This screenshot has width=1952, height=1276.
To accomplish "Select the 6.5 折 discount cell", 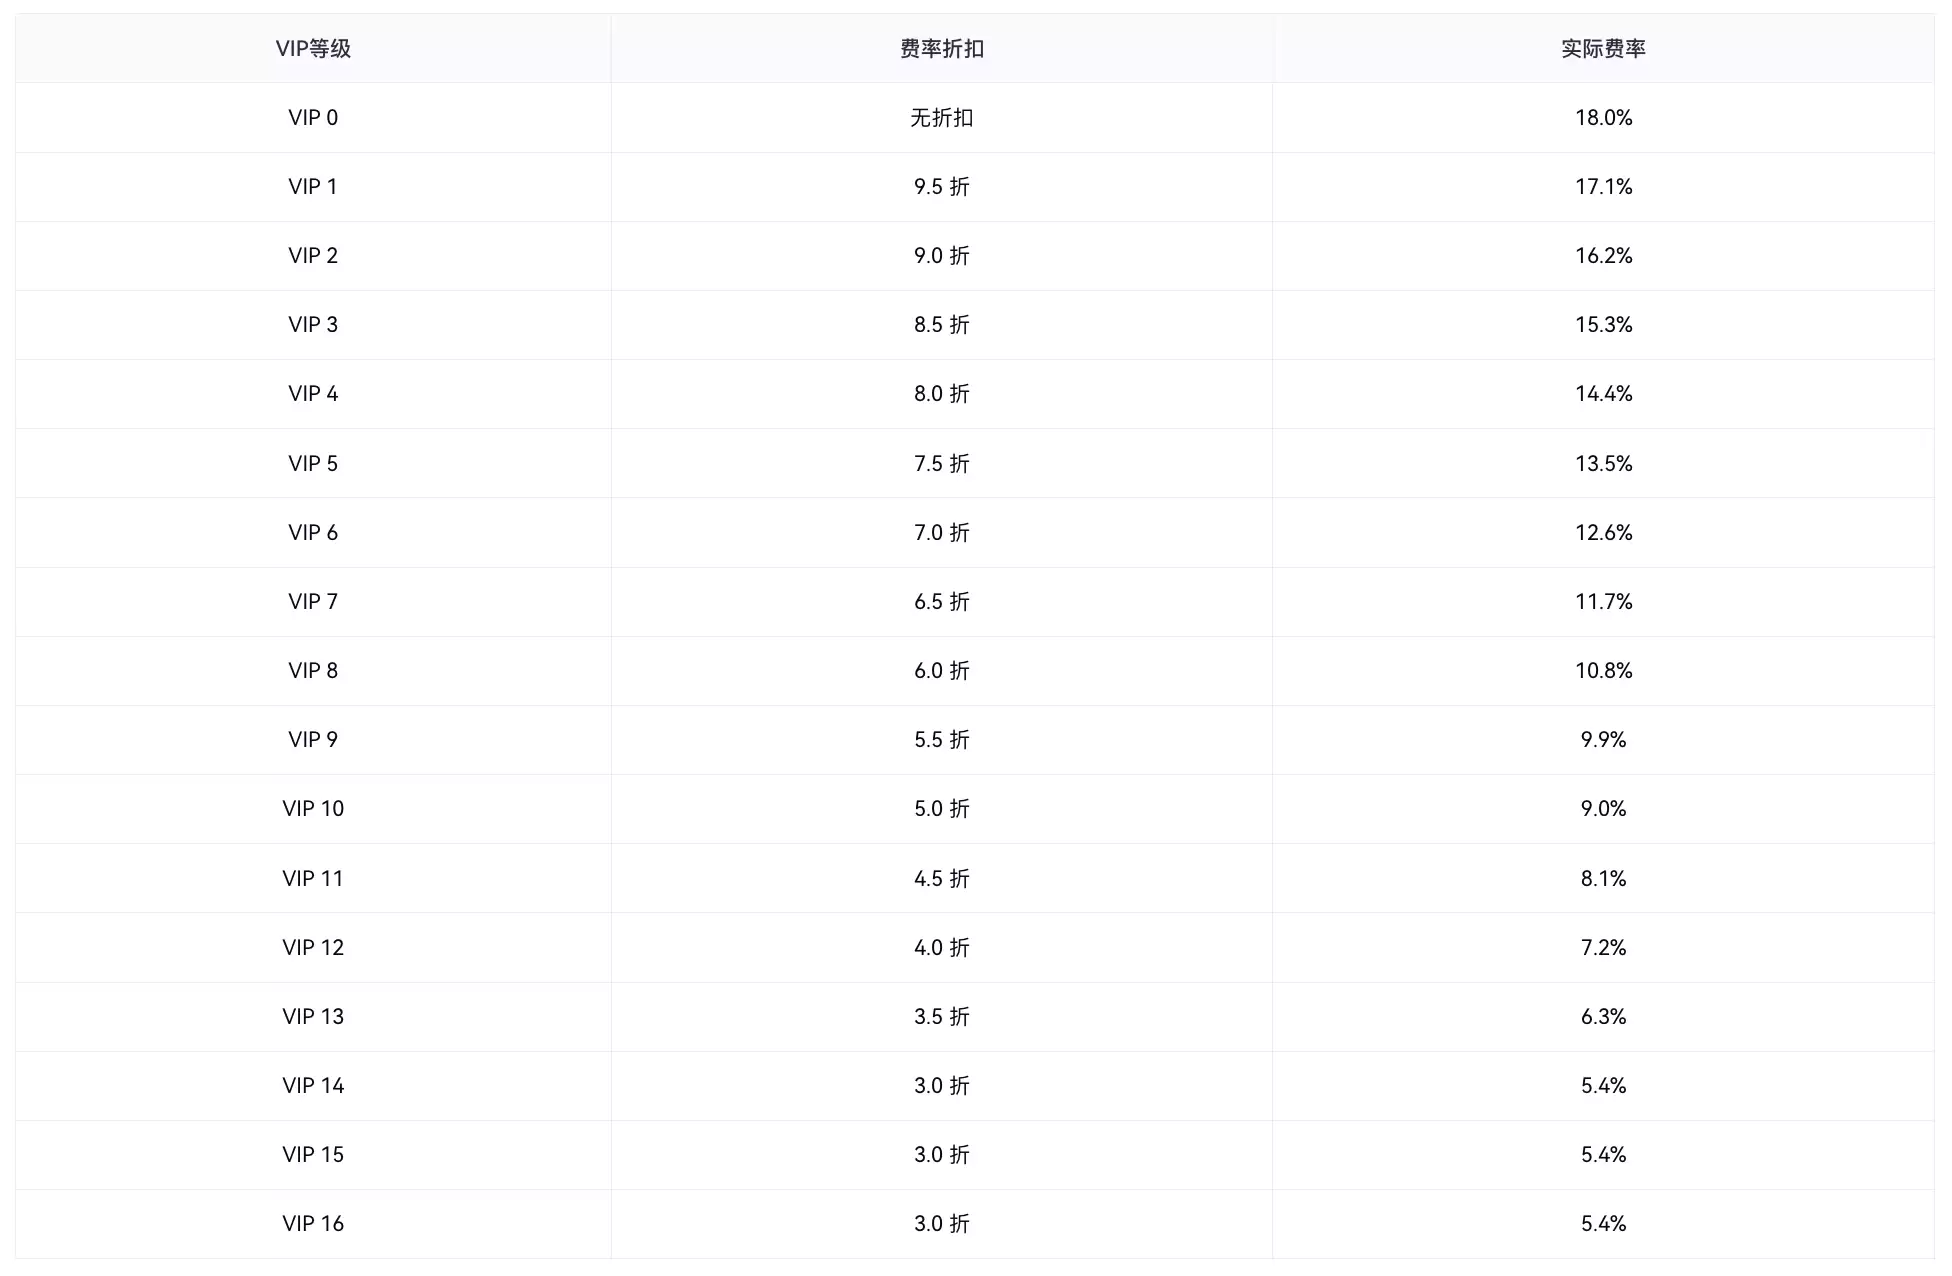I will pyautogui.click(x=942, y=602).
